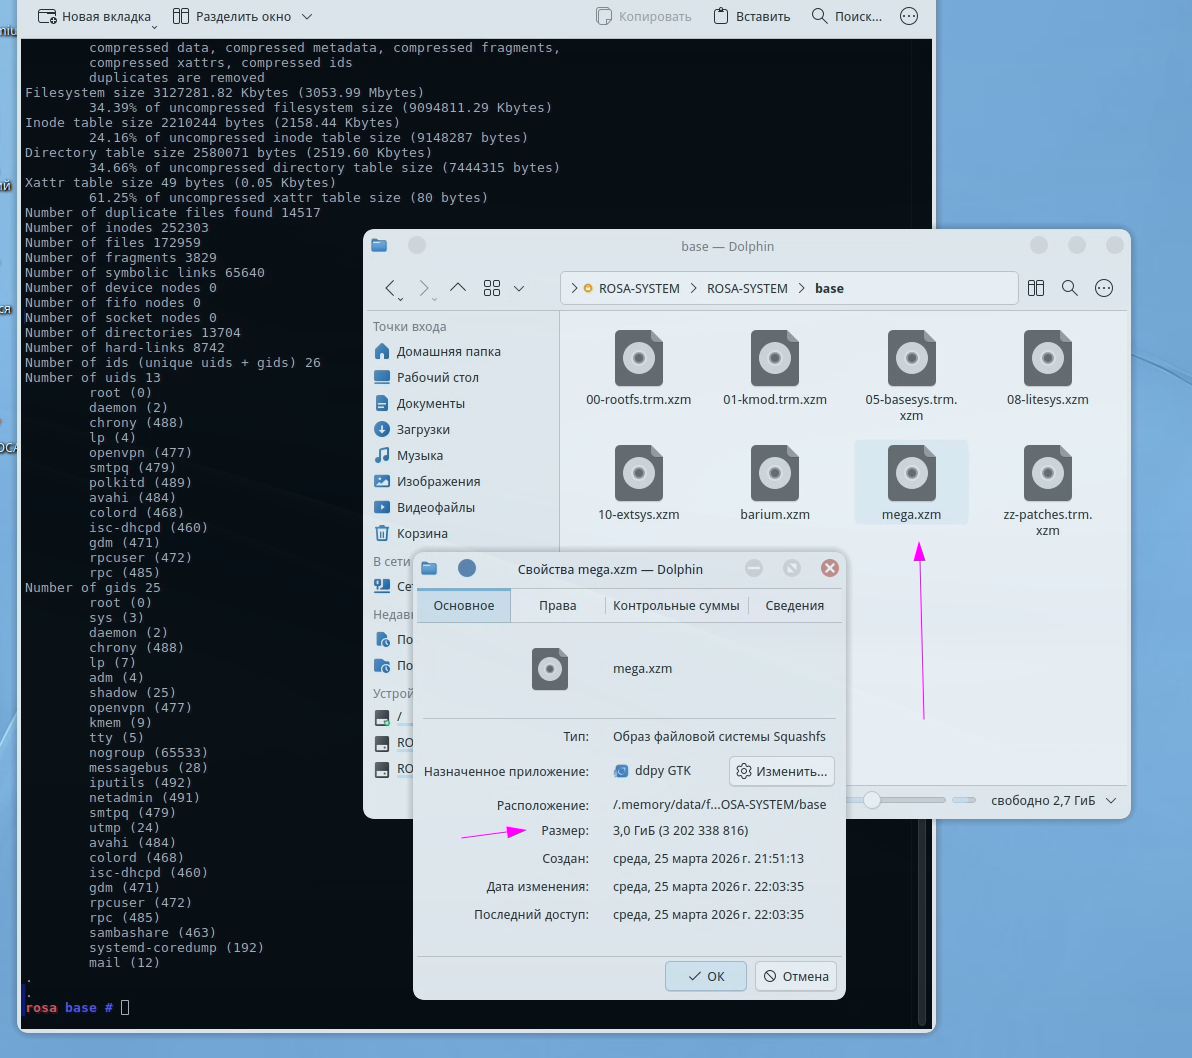This screenshot has width=1192, height=1058.
Task: Open the view mode dropdown chevron
Action: coord(519,288)
